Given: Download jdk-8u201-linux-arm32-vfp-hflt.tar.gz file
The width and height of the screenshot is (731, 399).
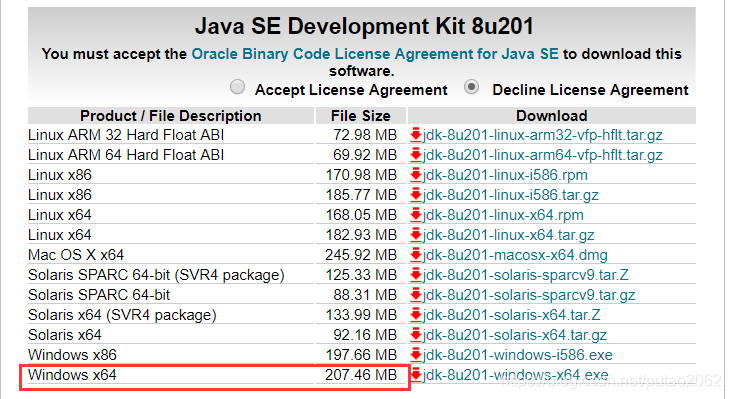Looking at the screenshot, I should click(x=543, y=135).
